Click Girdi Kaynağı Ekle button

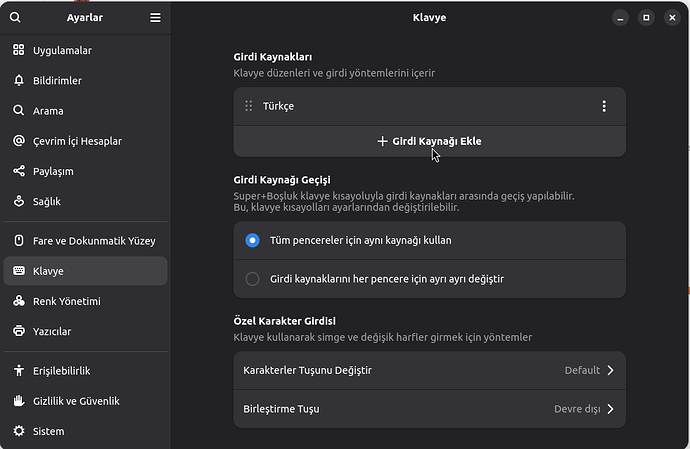(429, 142)
